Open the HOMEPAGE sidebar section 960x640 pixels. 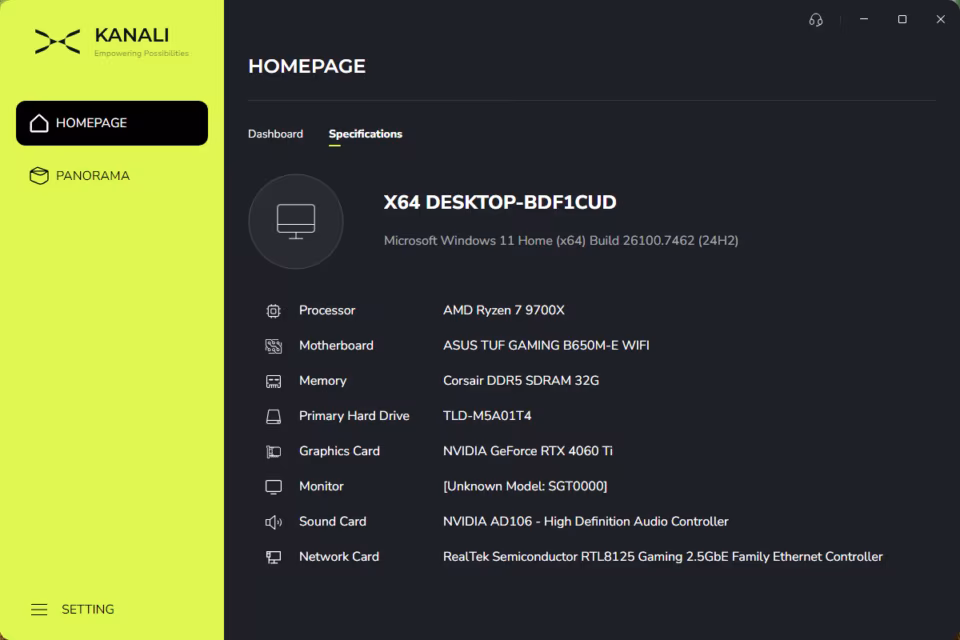click(112, 123)
